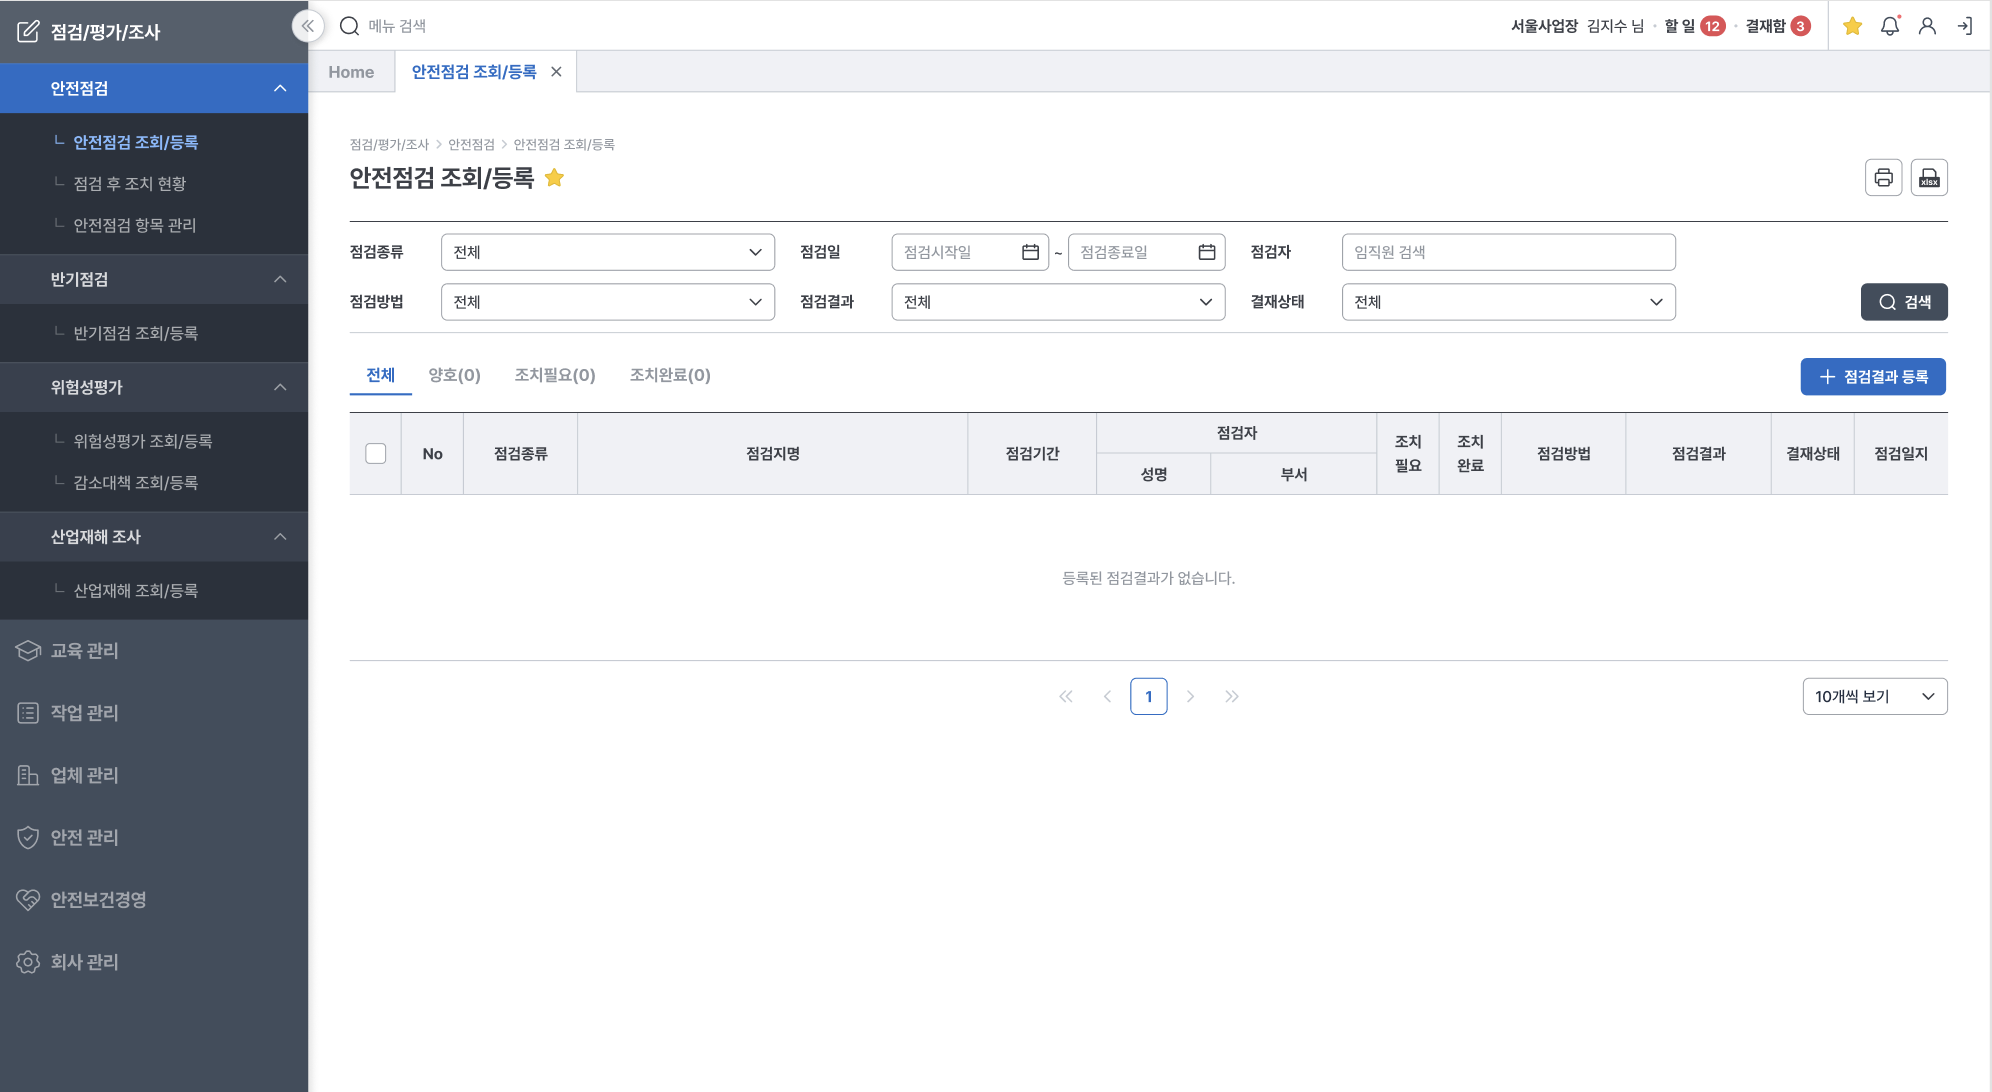Click the logout icon
The width and height of the screenshot is (1992, 1092).
tap(1965, 26)
